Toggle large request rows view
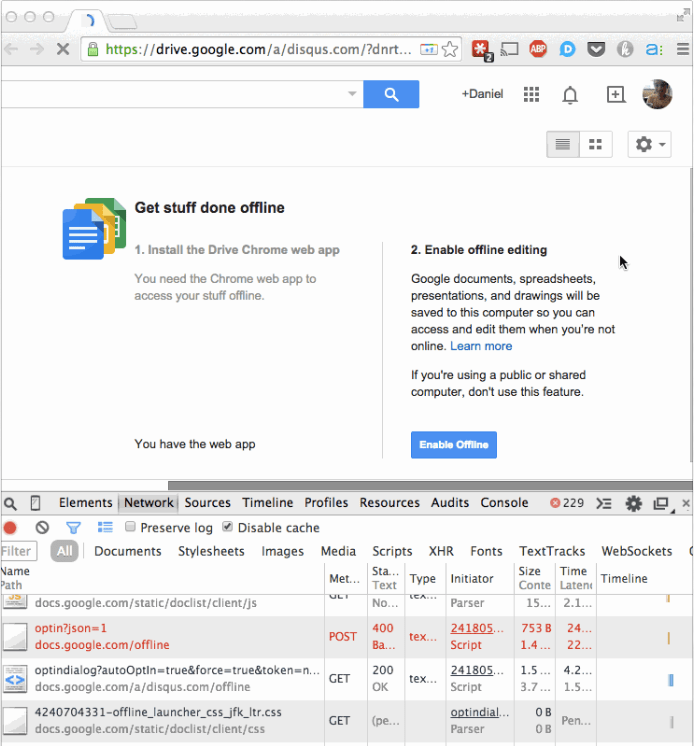Screen dimensions: 694x746 [105, 528]
